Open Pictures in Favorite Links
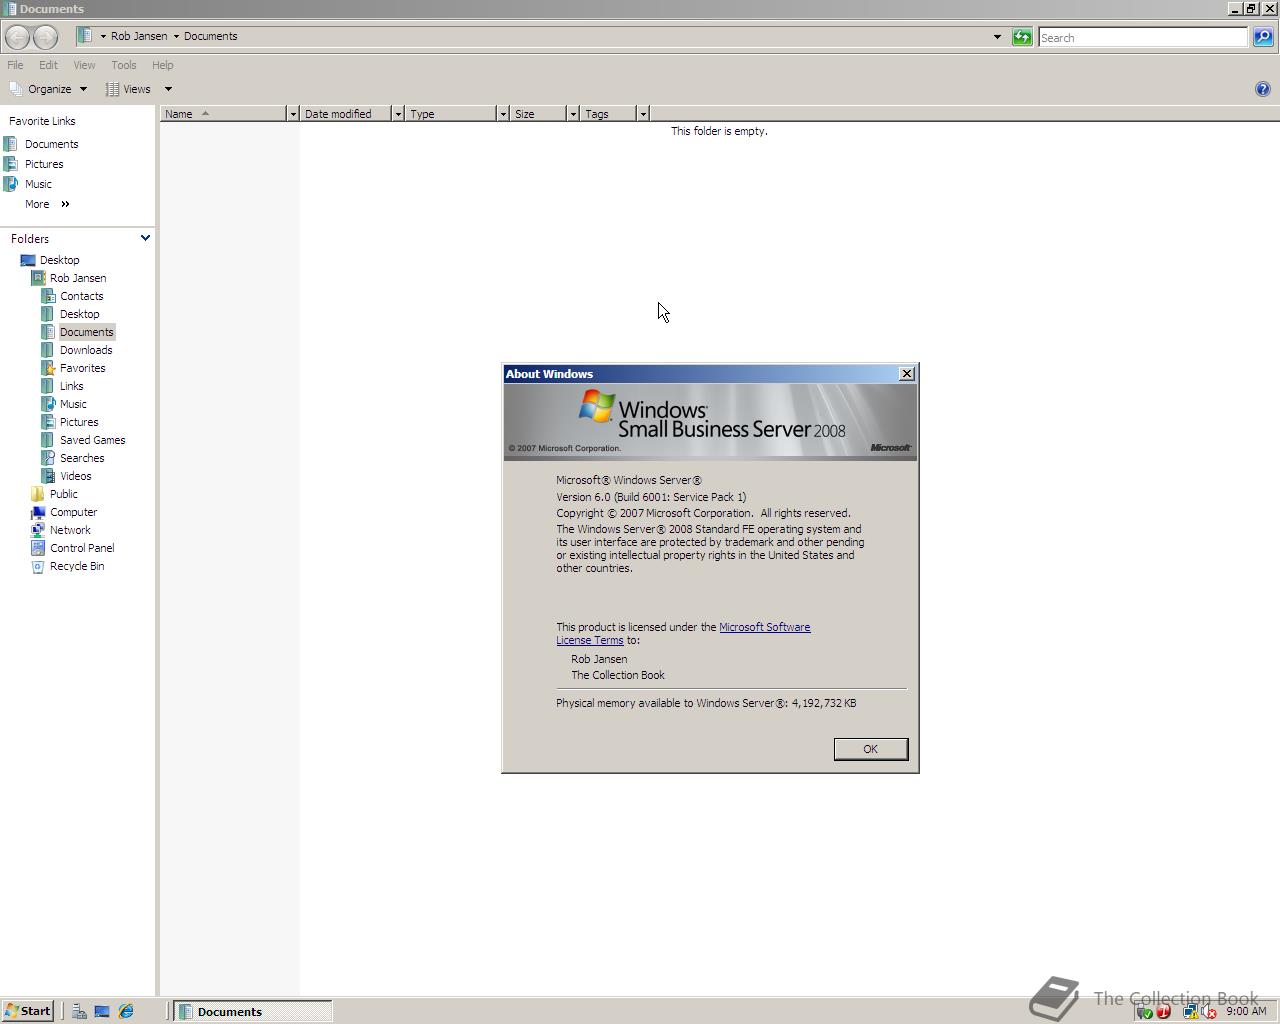 (x=43, y=164)
